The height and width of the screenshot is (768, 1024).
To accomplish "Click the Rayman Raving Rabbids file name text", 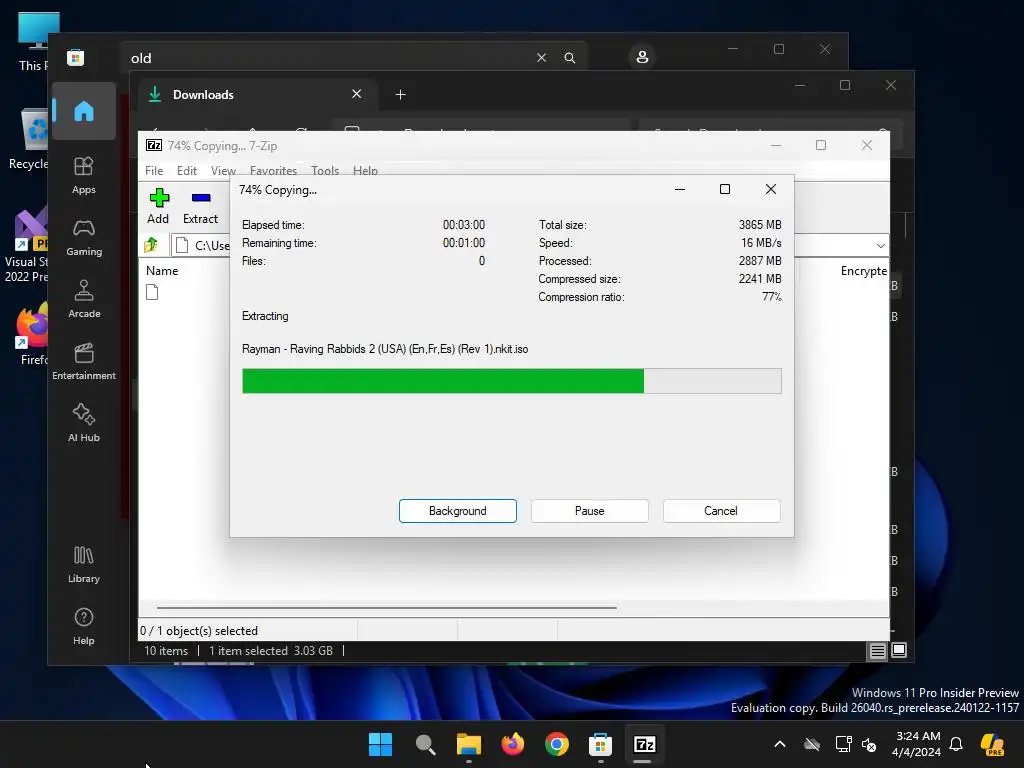I will tap(385, 349).
